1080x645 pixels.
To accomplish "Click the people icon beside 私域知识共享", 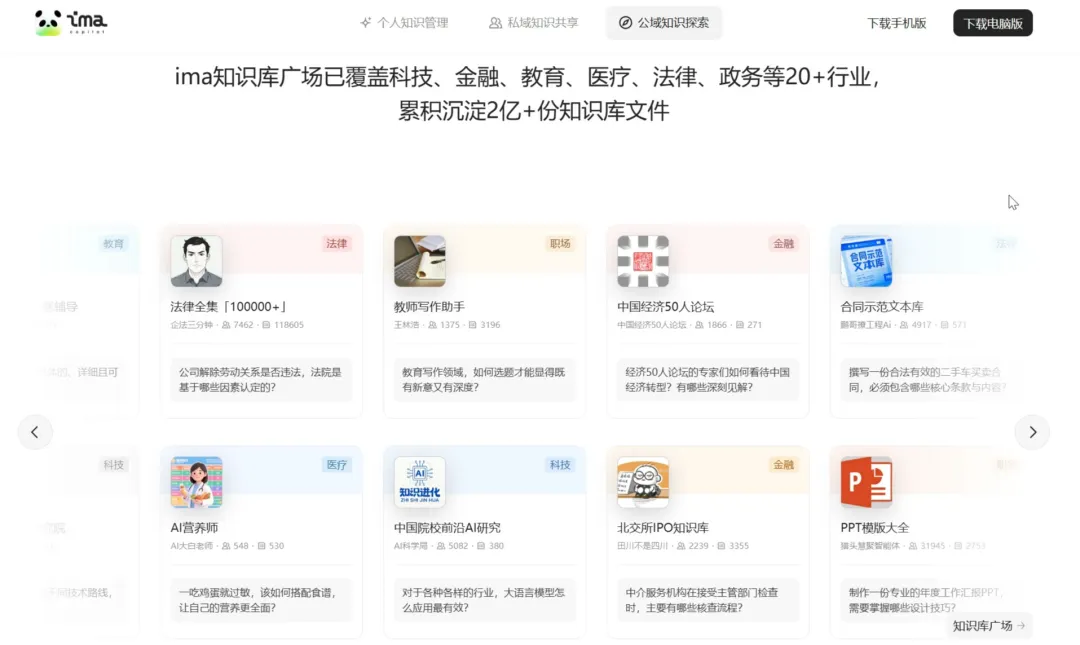I will coord(495,23).
